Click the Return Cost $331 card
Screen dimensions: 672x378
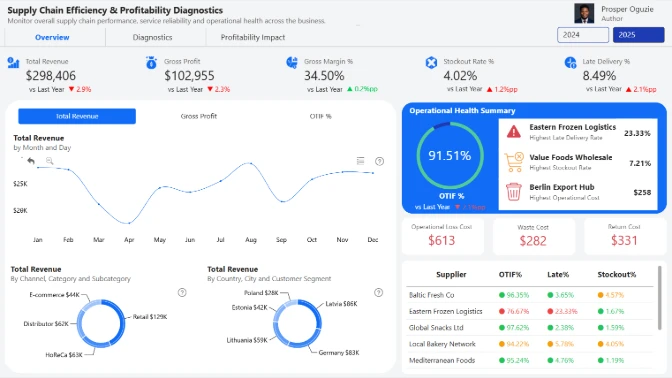(x=624, y=236)
